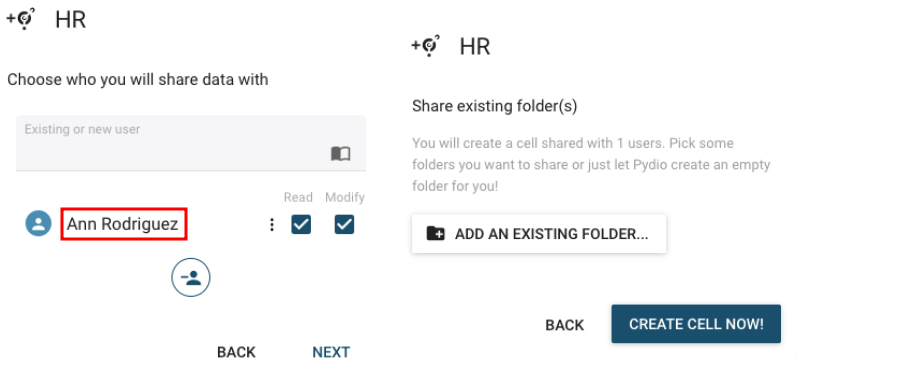Click the cell logo above 'Share existing folder(s)'
This screenshot has width=905, height=381.
click(425, 46)
